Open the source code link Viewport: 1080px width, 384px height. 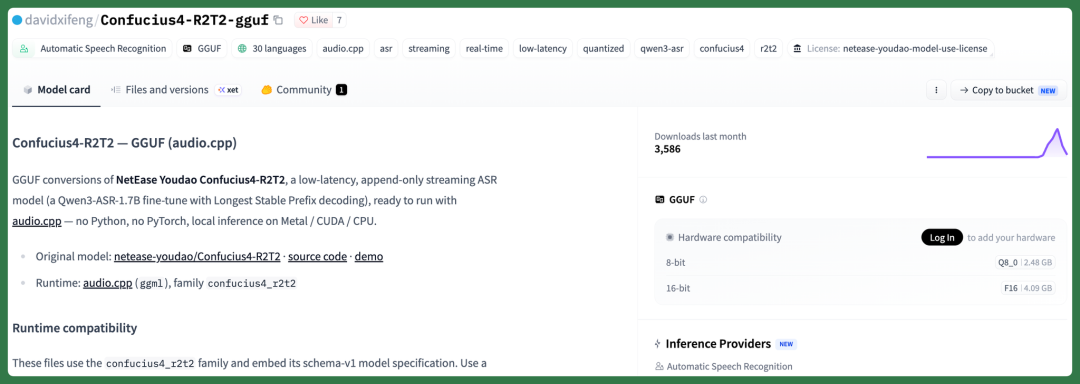318,256
